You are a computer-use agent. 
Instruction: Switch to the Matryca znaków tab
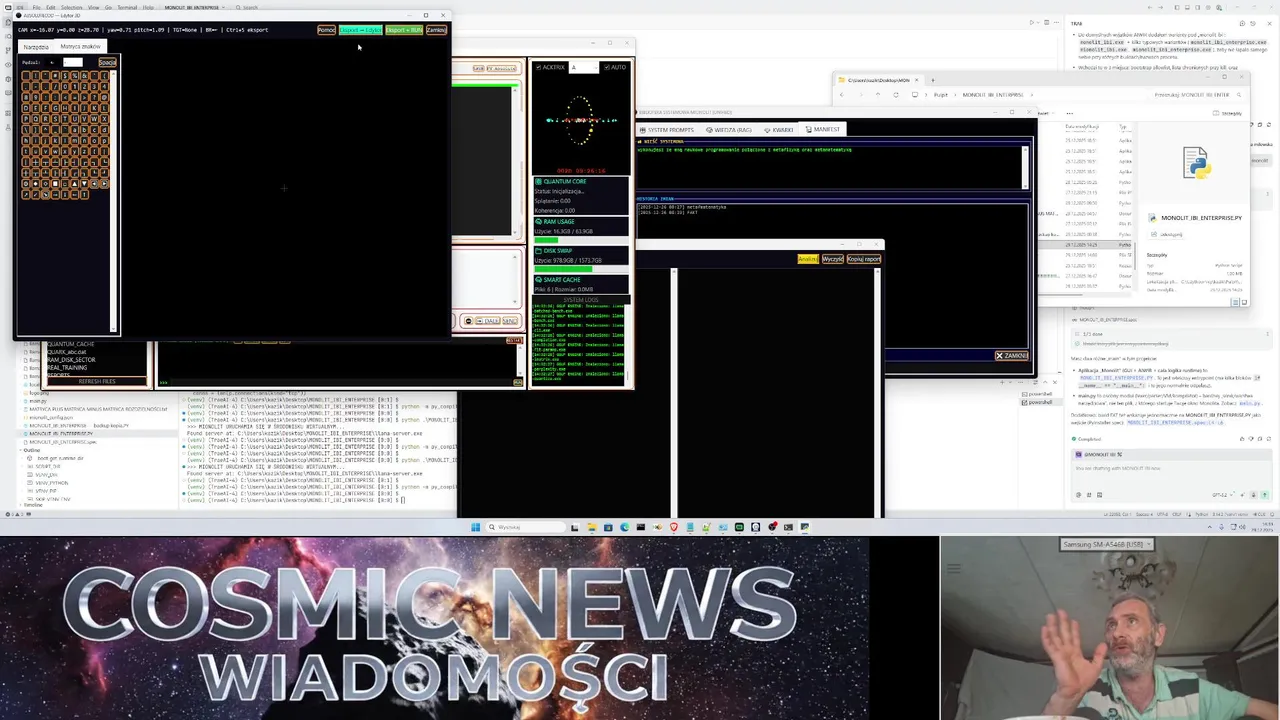[x=80, y=47]
